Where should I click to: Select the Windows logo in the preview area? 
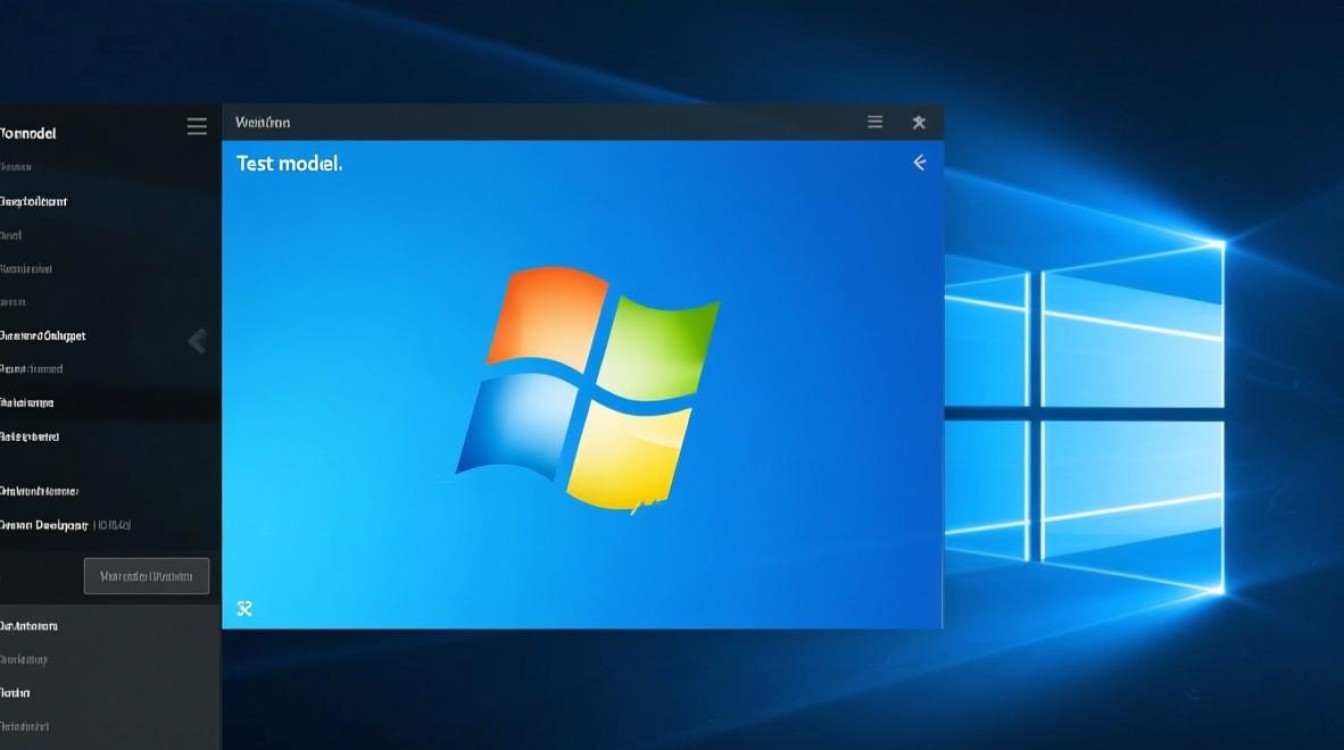[590, 390]
